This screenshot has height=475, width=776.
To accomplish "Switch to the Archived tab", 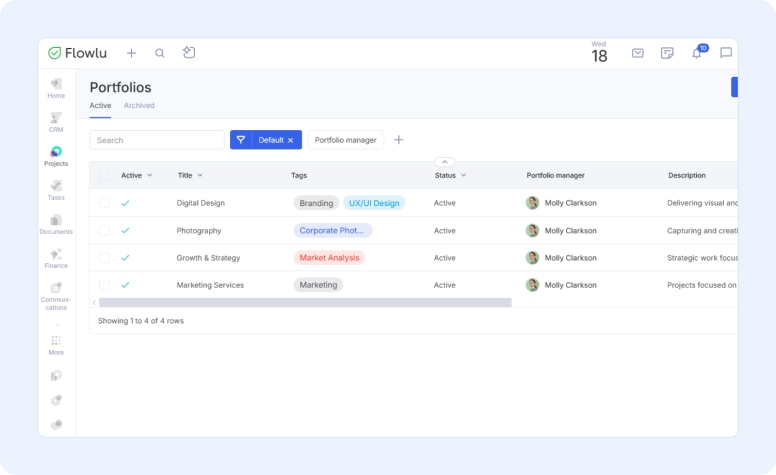I will 139,105.
